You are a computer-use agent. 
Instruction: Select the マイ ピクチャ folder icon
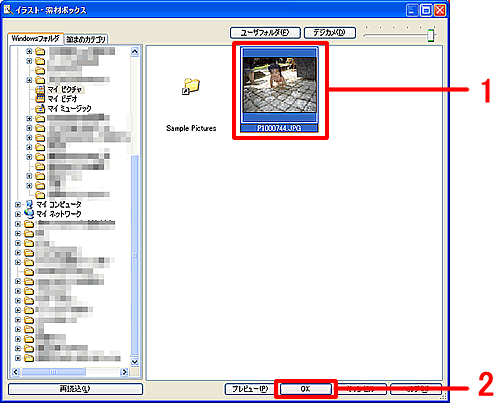40,90
